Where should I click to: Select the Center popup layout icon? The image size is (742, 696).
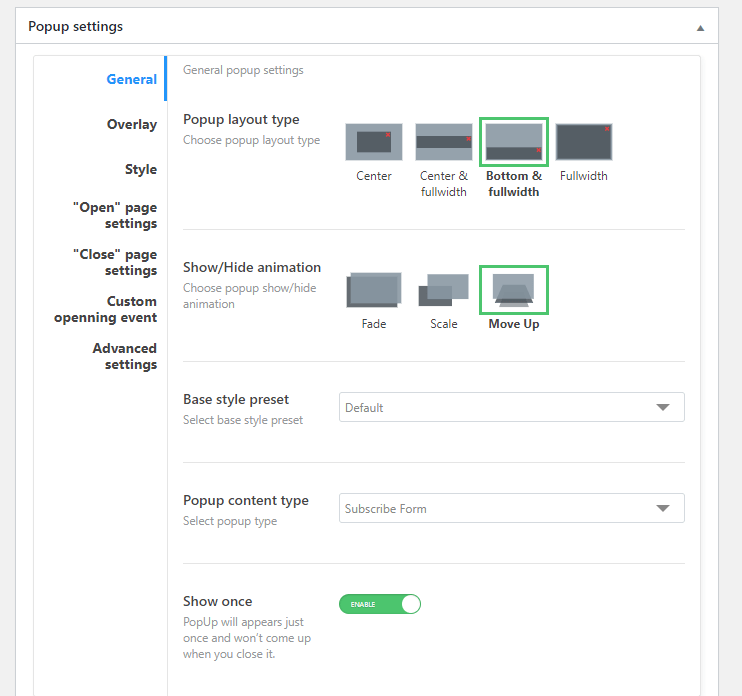(374, 142)
